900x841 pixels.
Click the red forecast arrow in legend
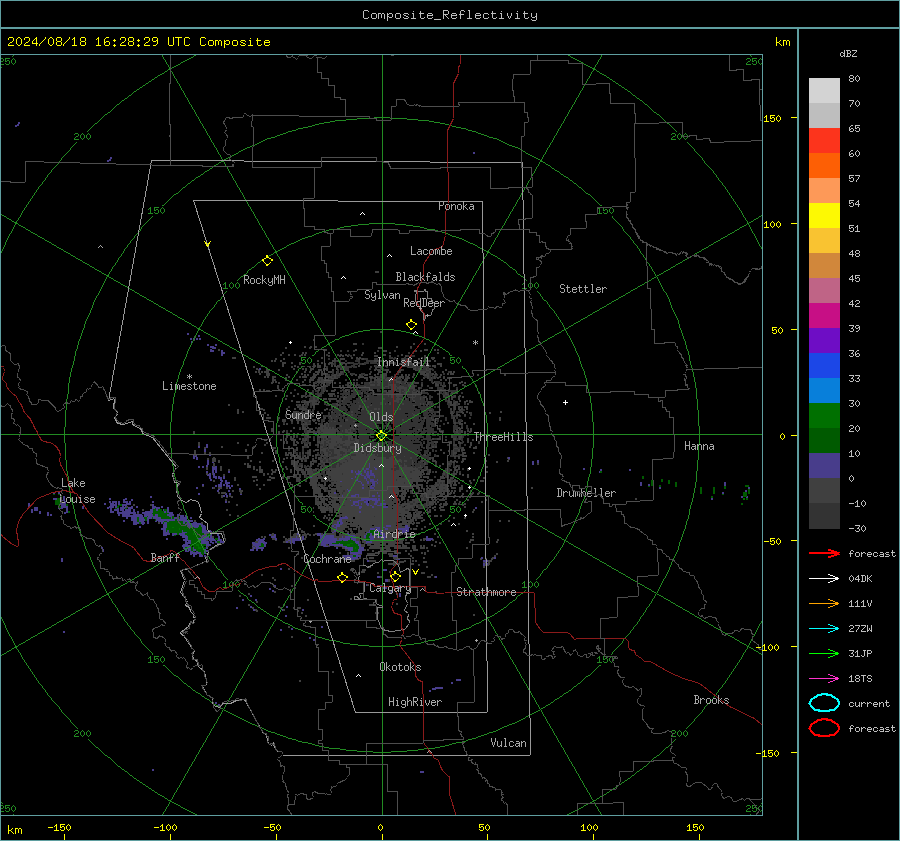pos(824,553)
